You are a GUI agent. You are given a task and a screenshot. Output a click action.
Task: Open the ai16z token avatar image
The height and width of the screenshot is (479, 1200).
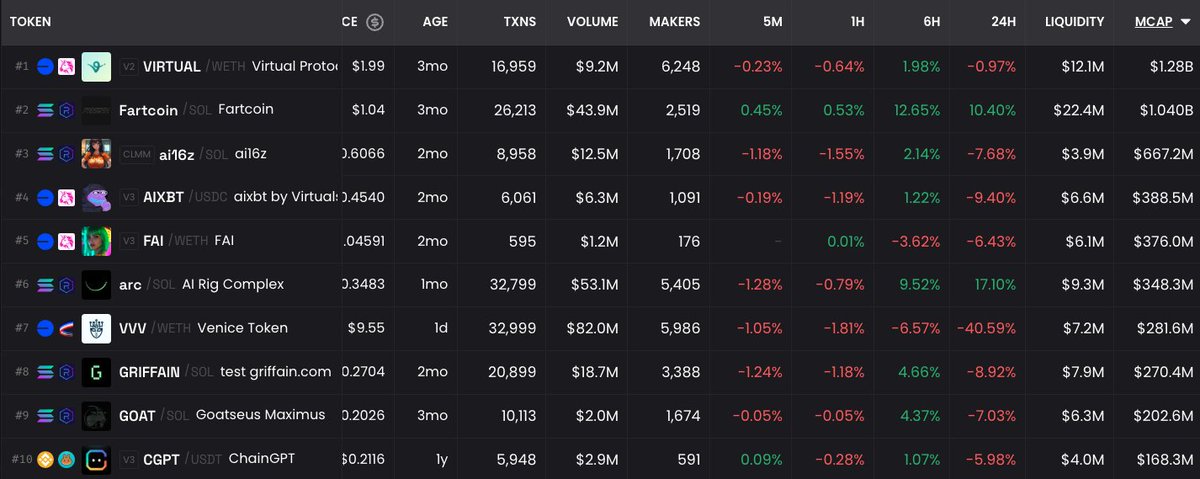[x=96, y=154]
